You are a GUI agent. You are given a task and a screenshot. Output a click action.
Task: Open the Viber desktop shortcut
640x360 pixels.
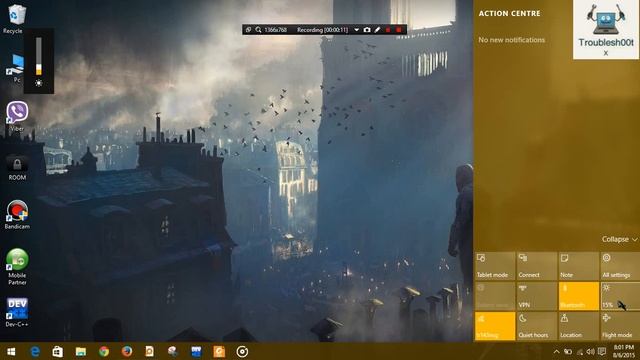tap(17, 116)
